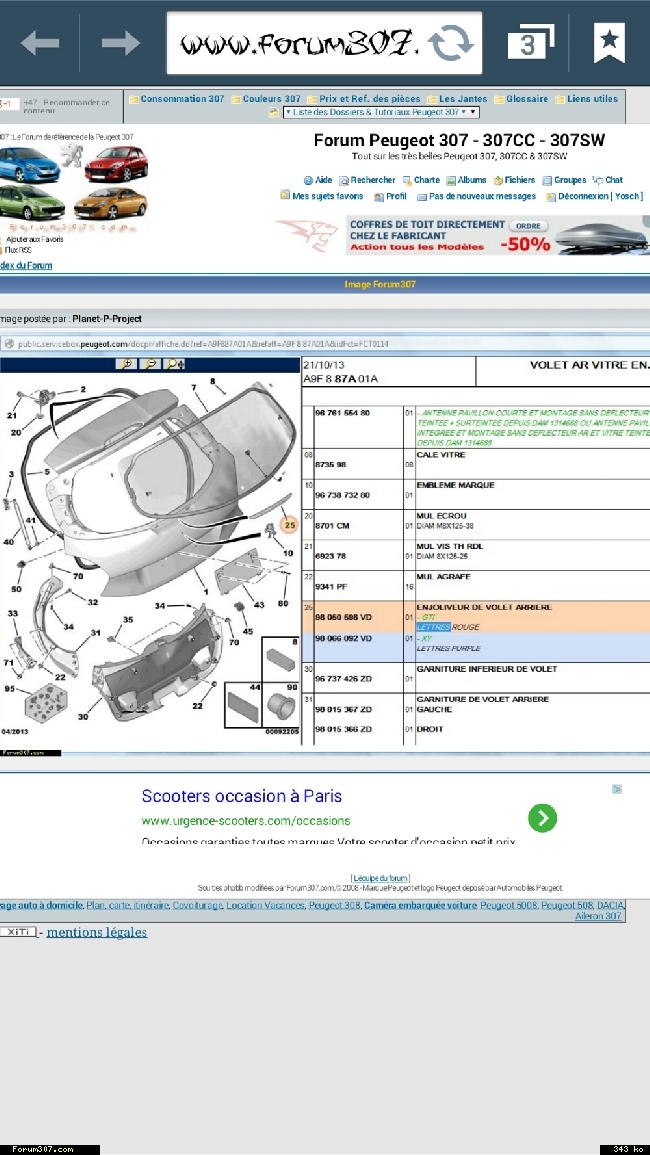Open Plan, carte, itinéraire footer link

click(127, 905)
